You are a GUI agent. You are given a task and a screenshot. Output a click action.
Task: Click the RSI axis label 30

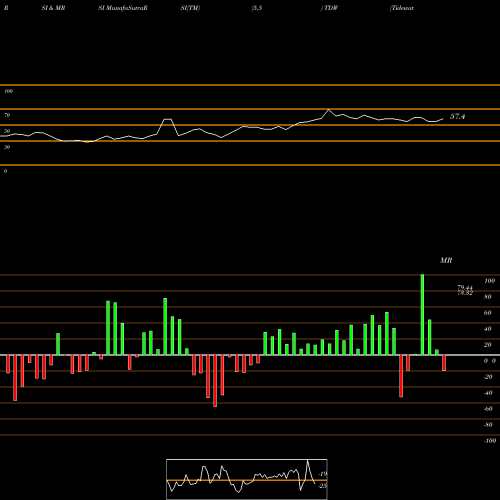[7, 147]
